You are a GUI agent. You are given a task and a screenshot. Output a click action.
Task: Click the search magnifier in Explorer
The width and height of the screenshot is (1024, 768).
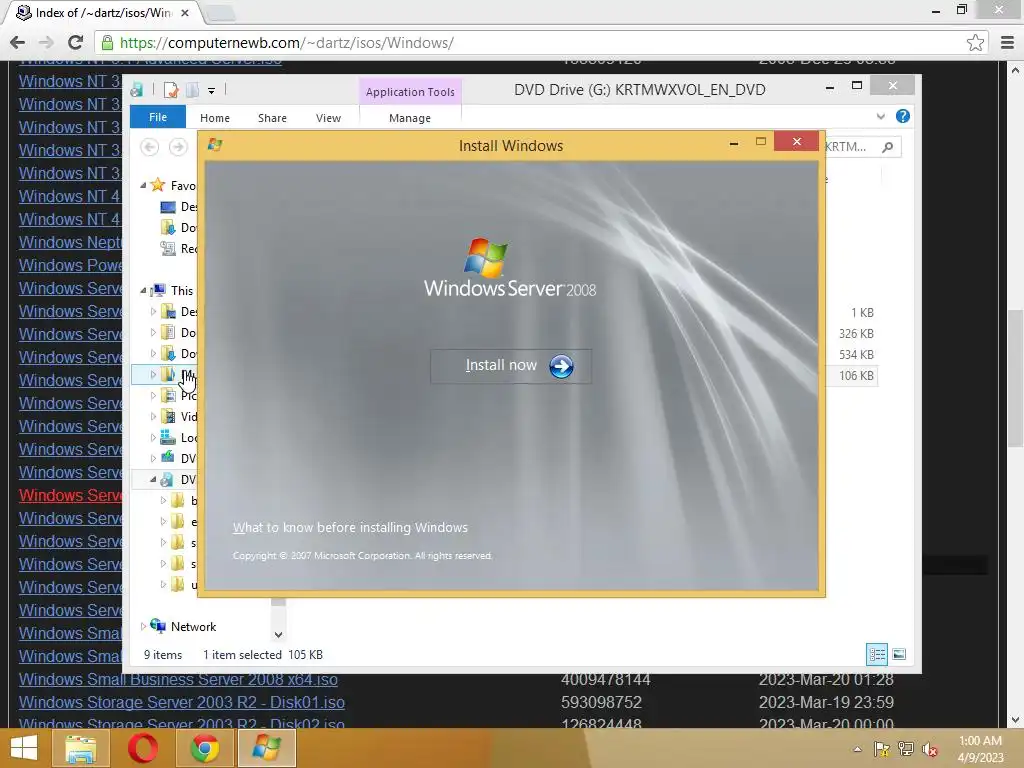[x=888, y=148]
